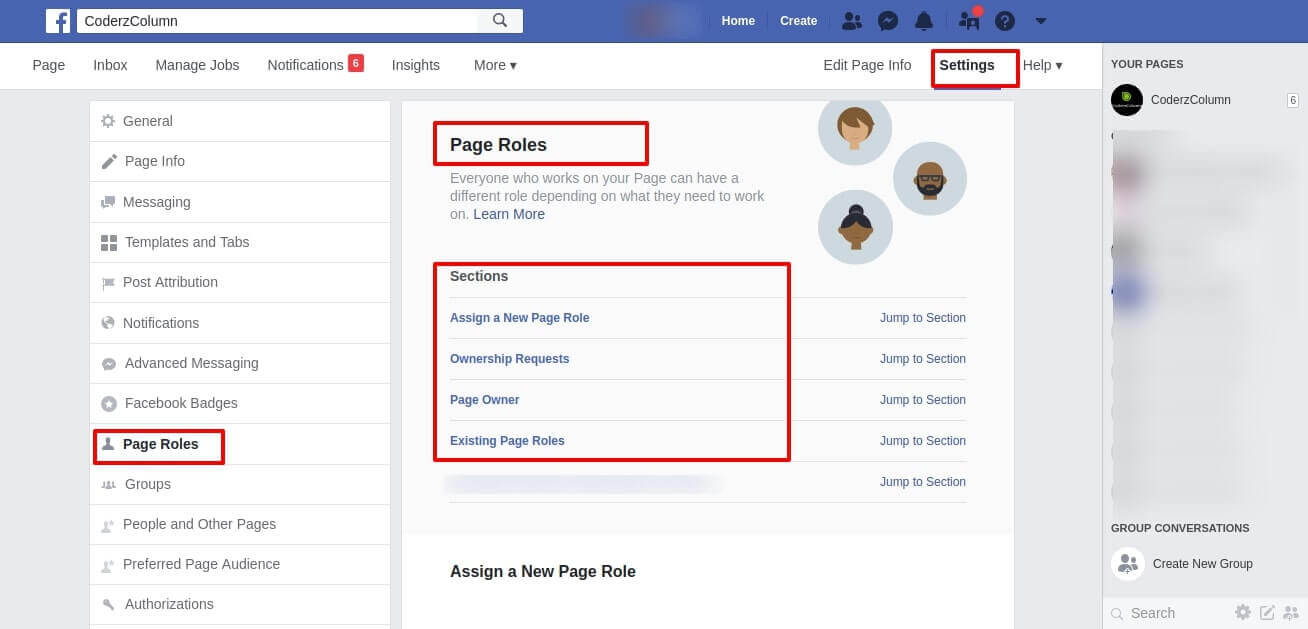The height and width of the screenshot is (629, 1308).
Task: Open People and Other Pages settings
Action: point(240,524)
